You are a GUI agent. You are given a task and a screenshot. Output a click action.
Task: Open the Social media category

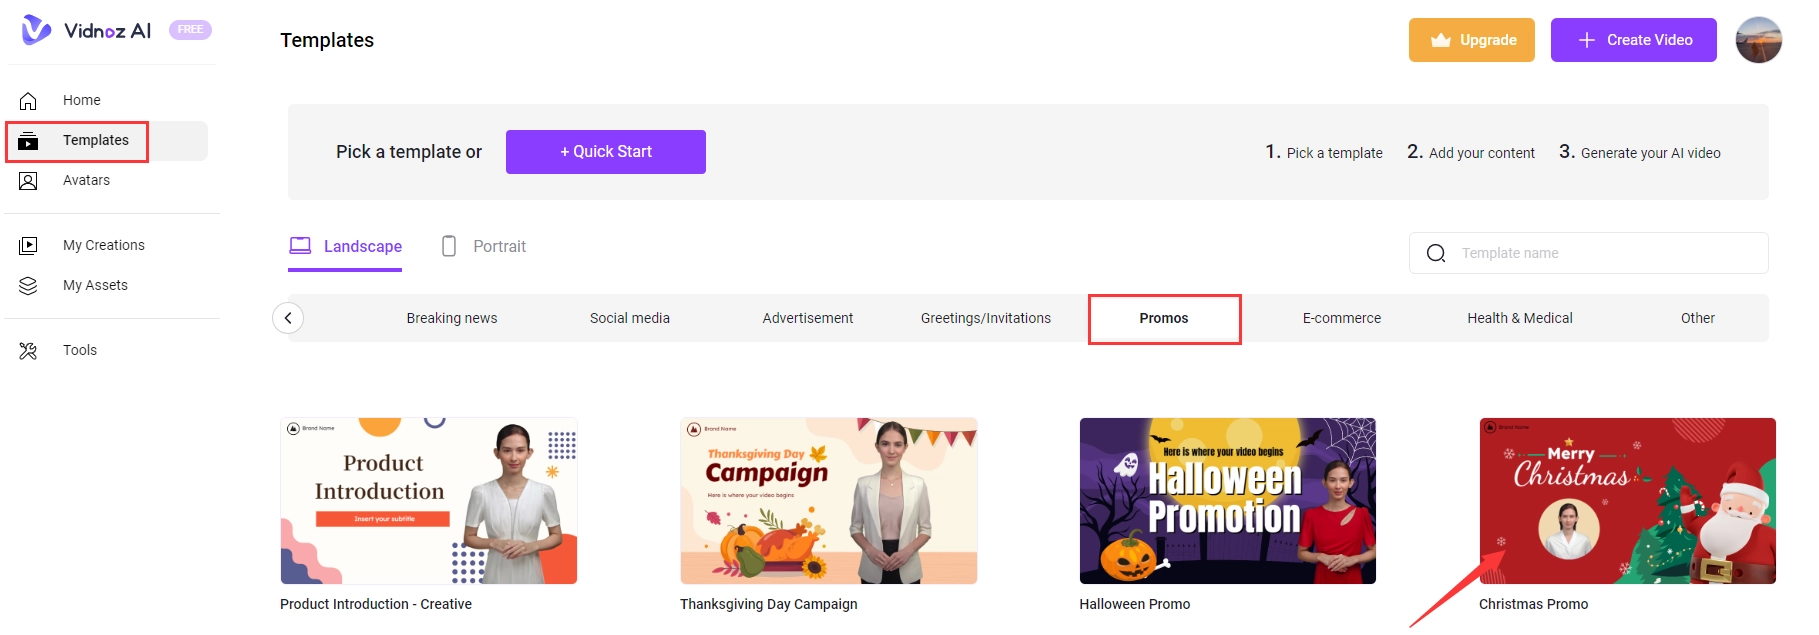pyautogui.click(x=629, y=319)
